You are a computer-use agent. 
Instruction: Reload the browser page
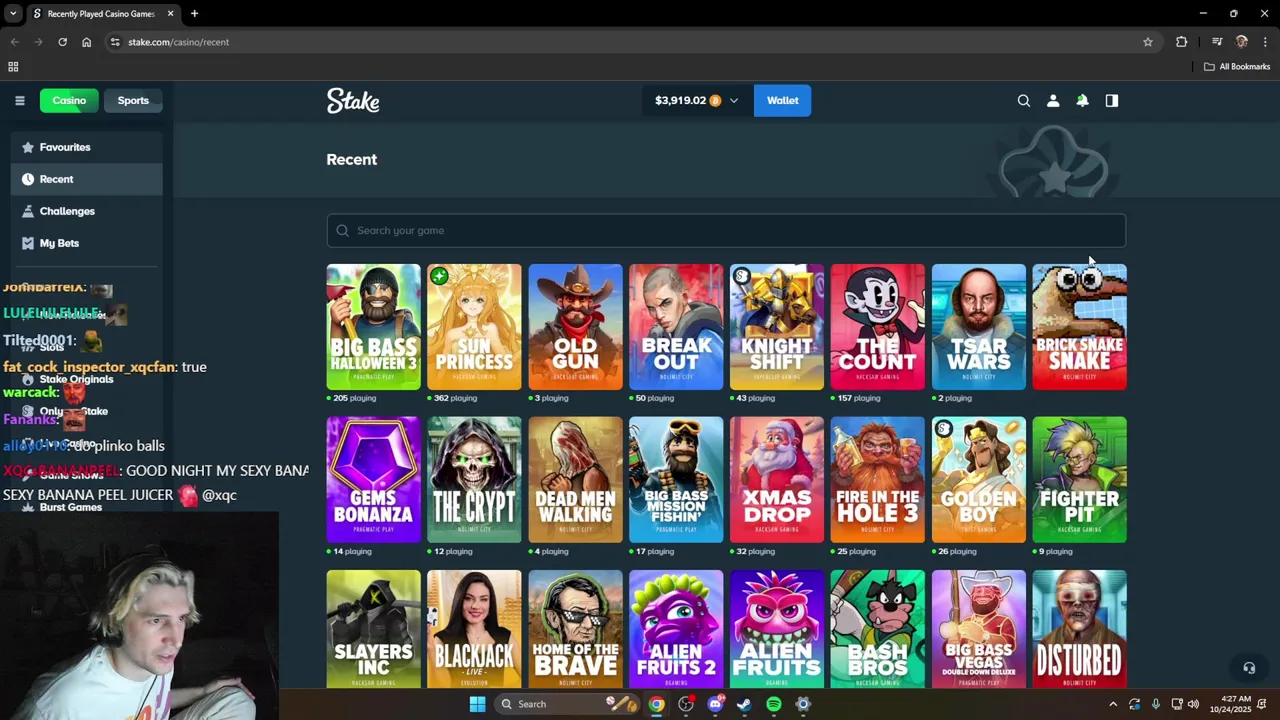click(62, 42)
